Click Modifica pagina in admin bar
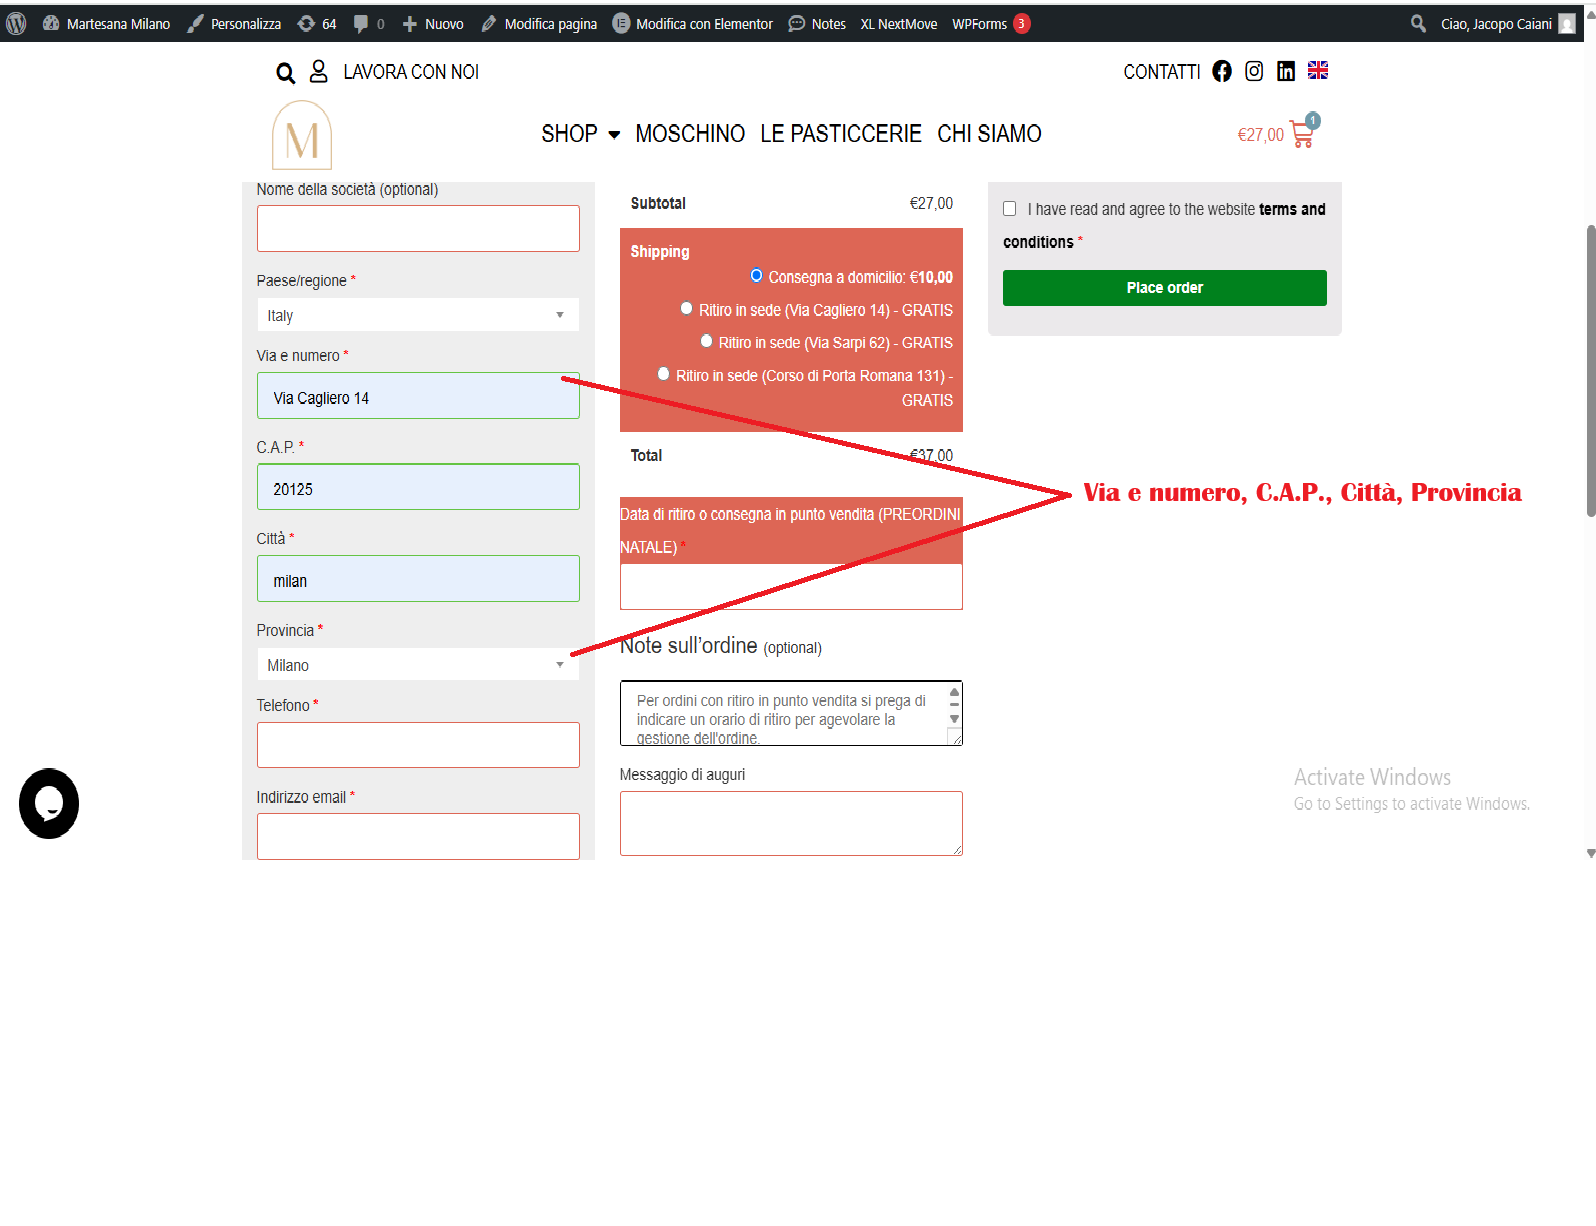 click(x=539, y=24)
